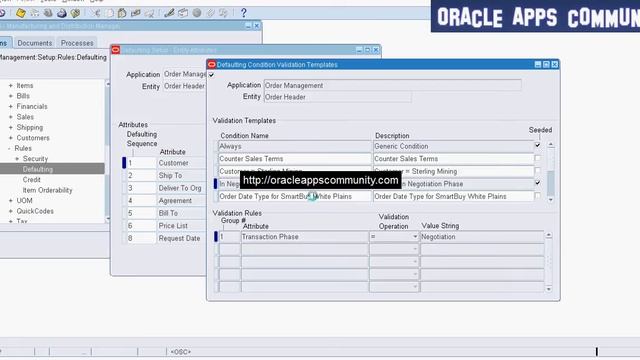
Task: Click the Negotiation value string field
Action: click(x=482, y=237)
